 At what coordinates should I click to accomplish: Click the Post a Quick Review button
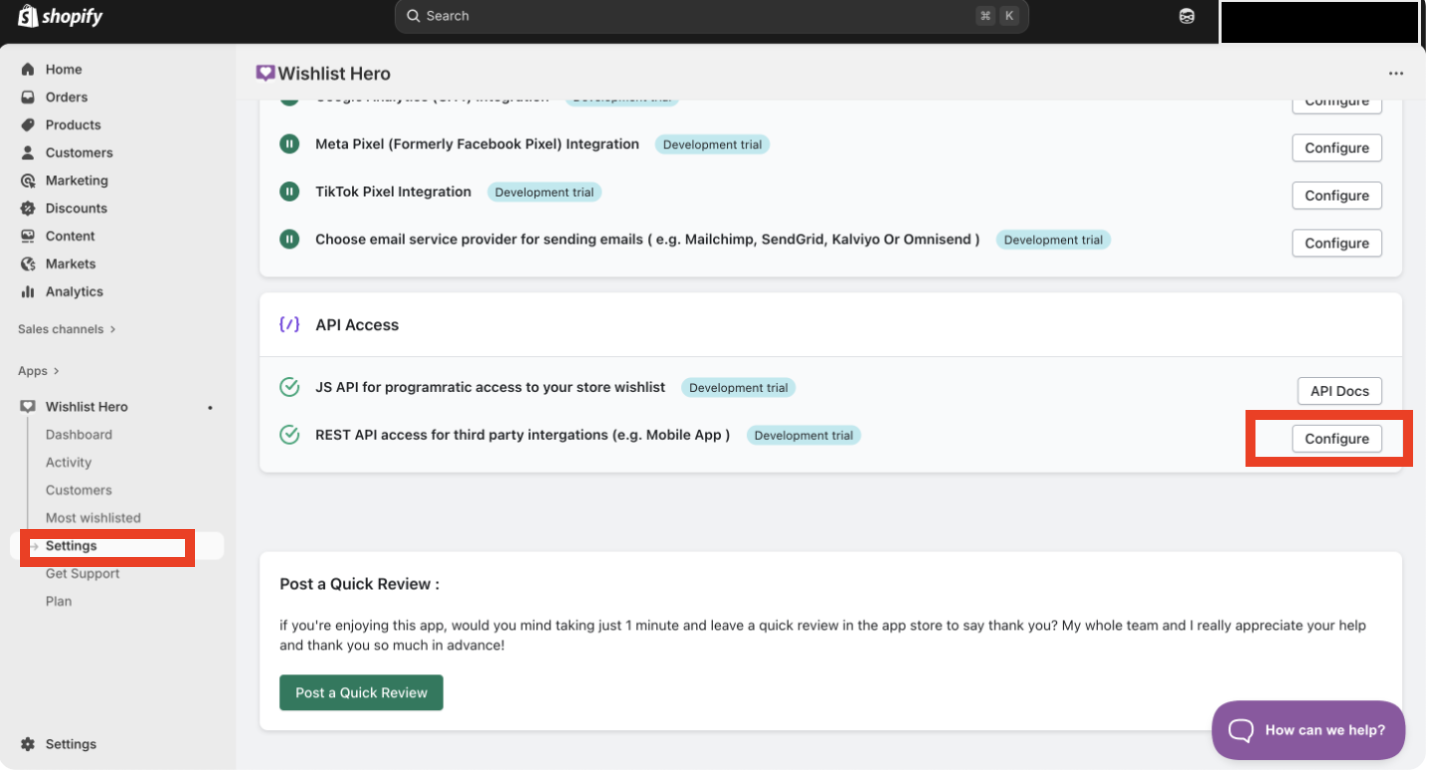tap(361, 693)
